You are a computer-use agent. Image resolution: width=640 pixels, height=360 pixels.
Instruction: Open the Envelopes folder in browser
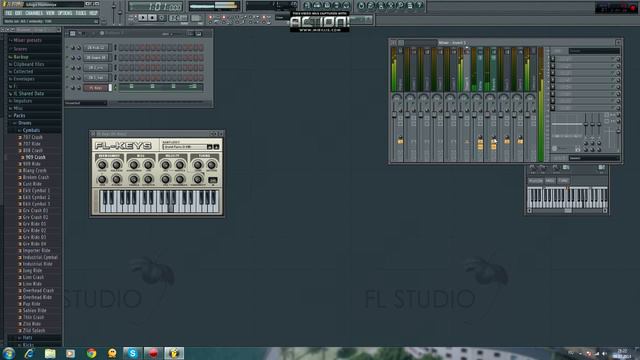click(x=24, y=79)
